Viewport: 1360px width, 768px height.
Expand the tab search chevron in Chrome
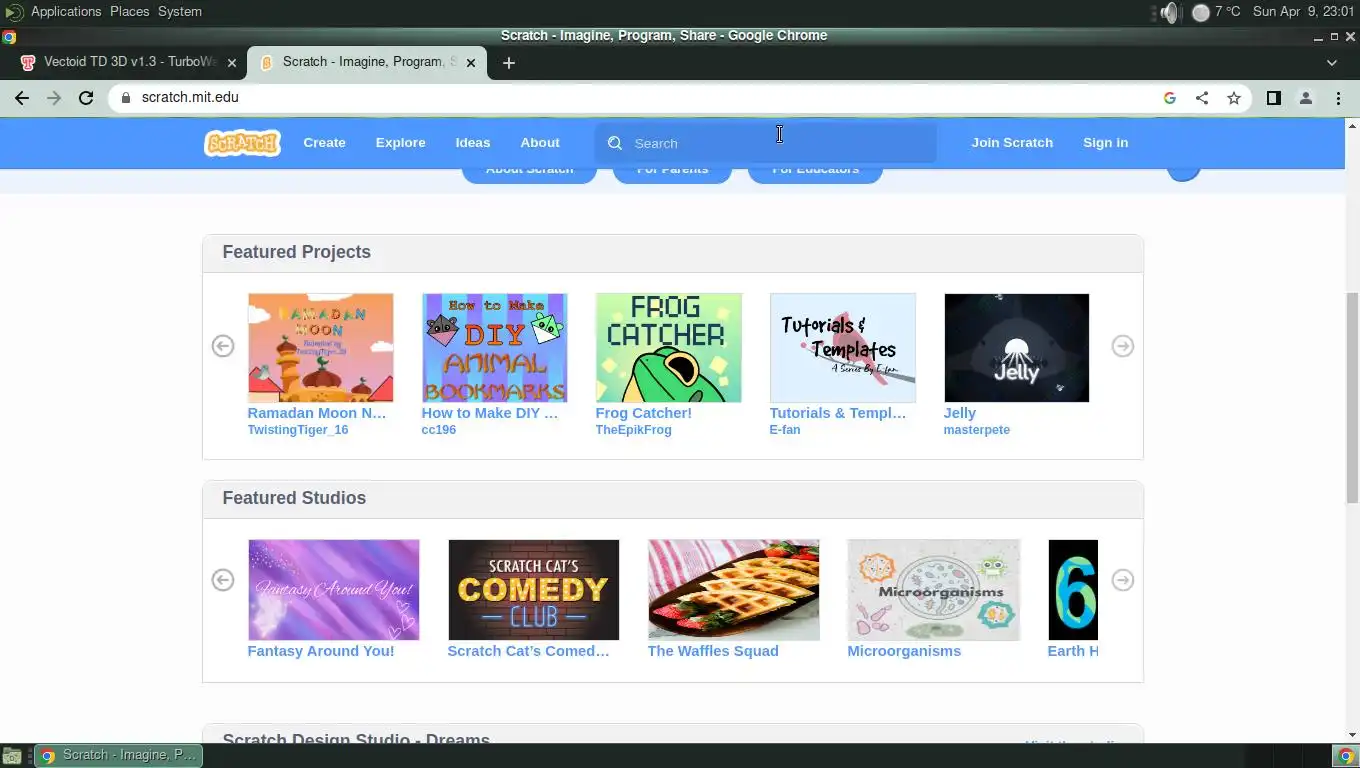coord(1332,63)
